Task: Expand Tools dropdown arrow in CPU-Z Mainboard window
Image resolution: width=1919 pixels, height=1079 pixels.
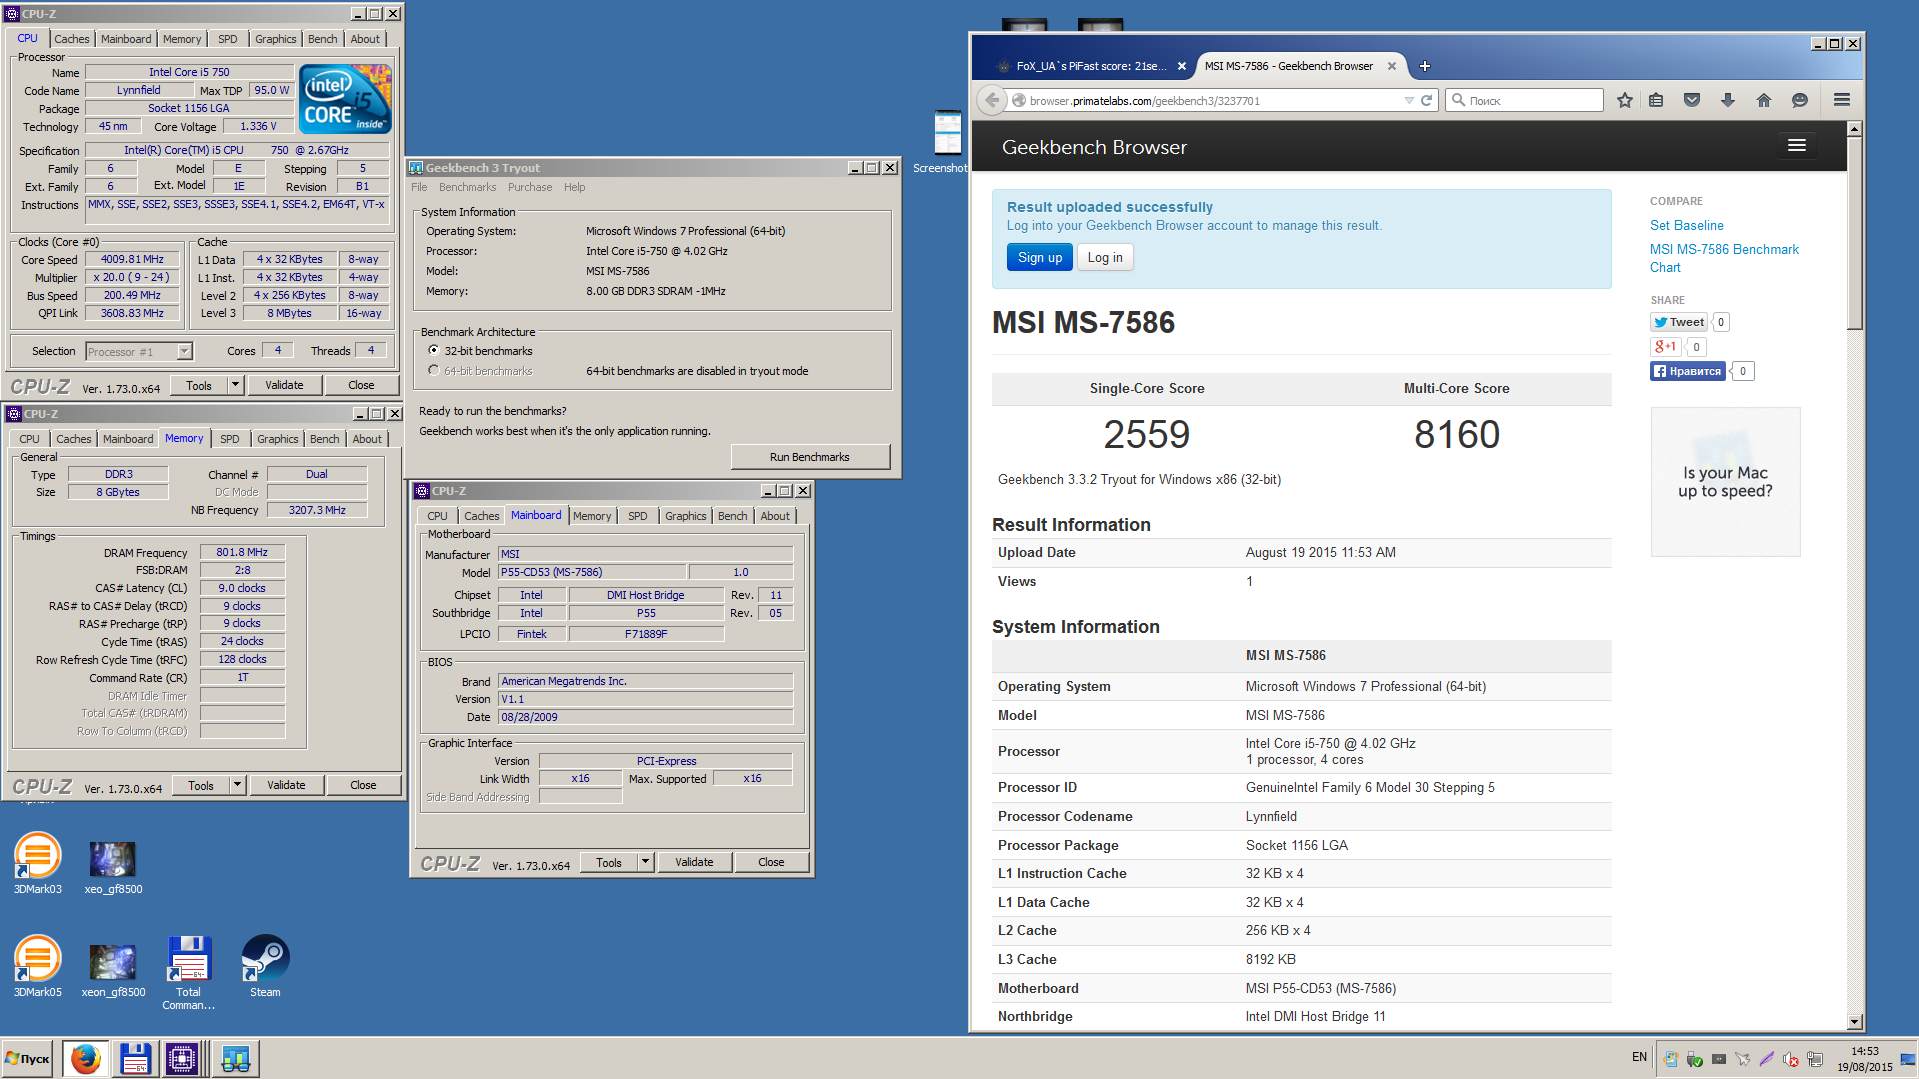Action: point(645,862)
